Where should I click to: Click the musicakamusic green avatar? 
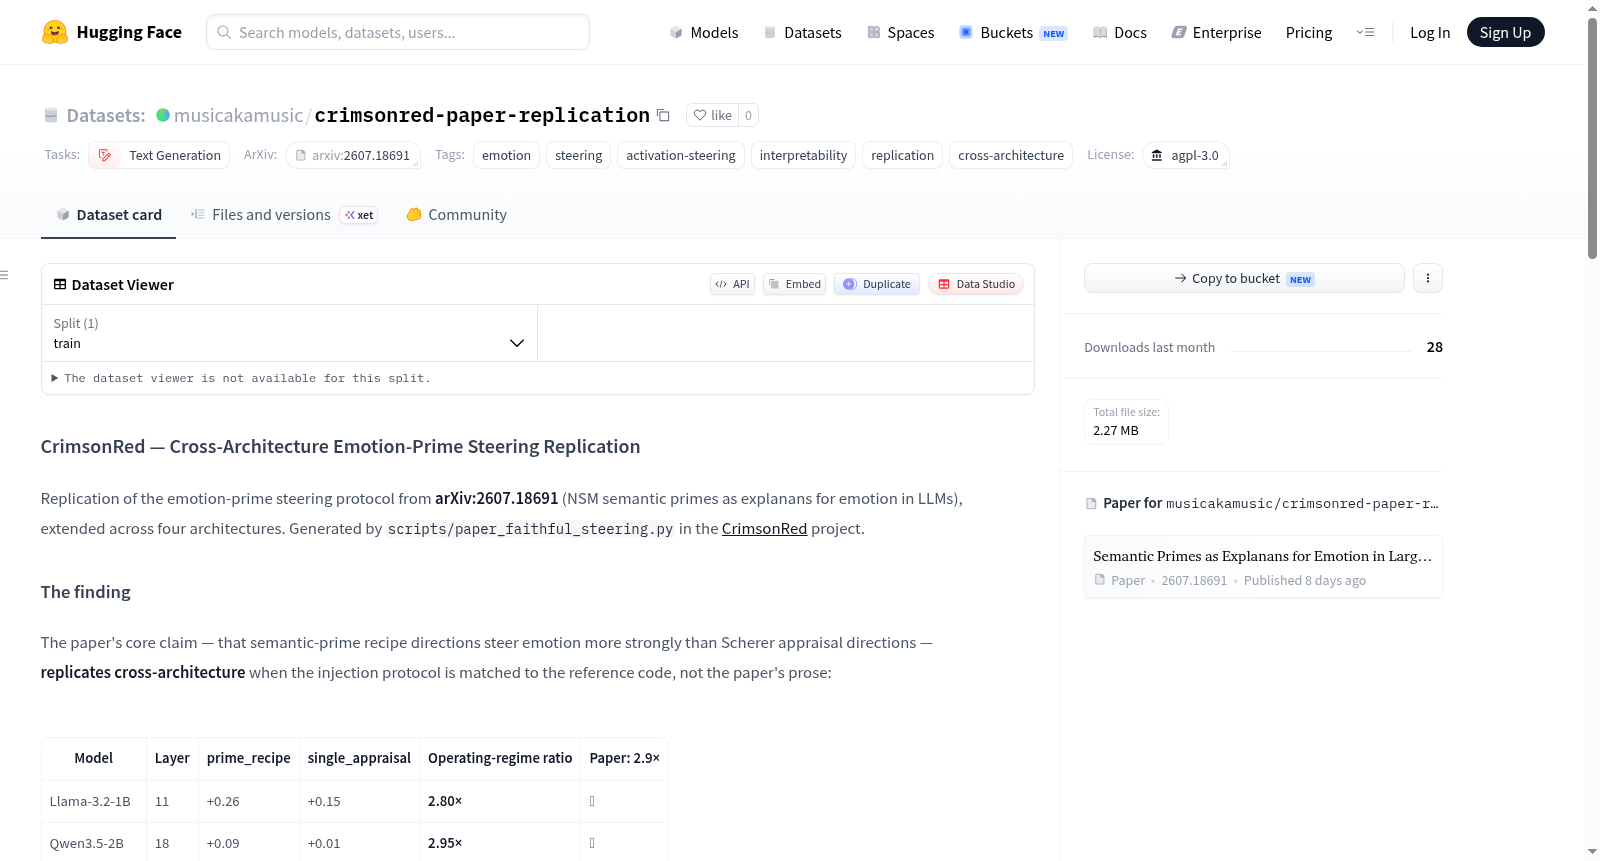163,115
